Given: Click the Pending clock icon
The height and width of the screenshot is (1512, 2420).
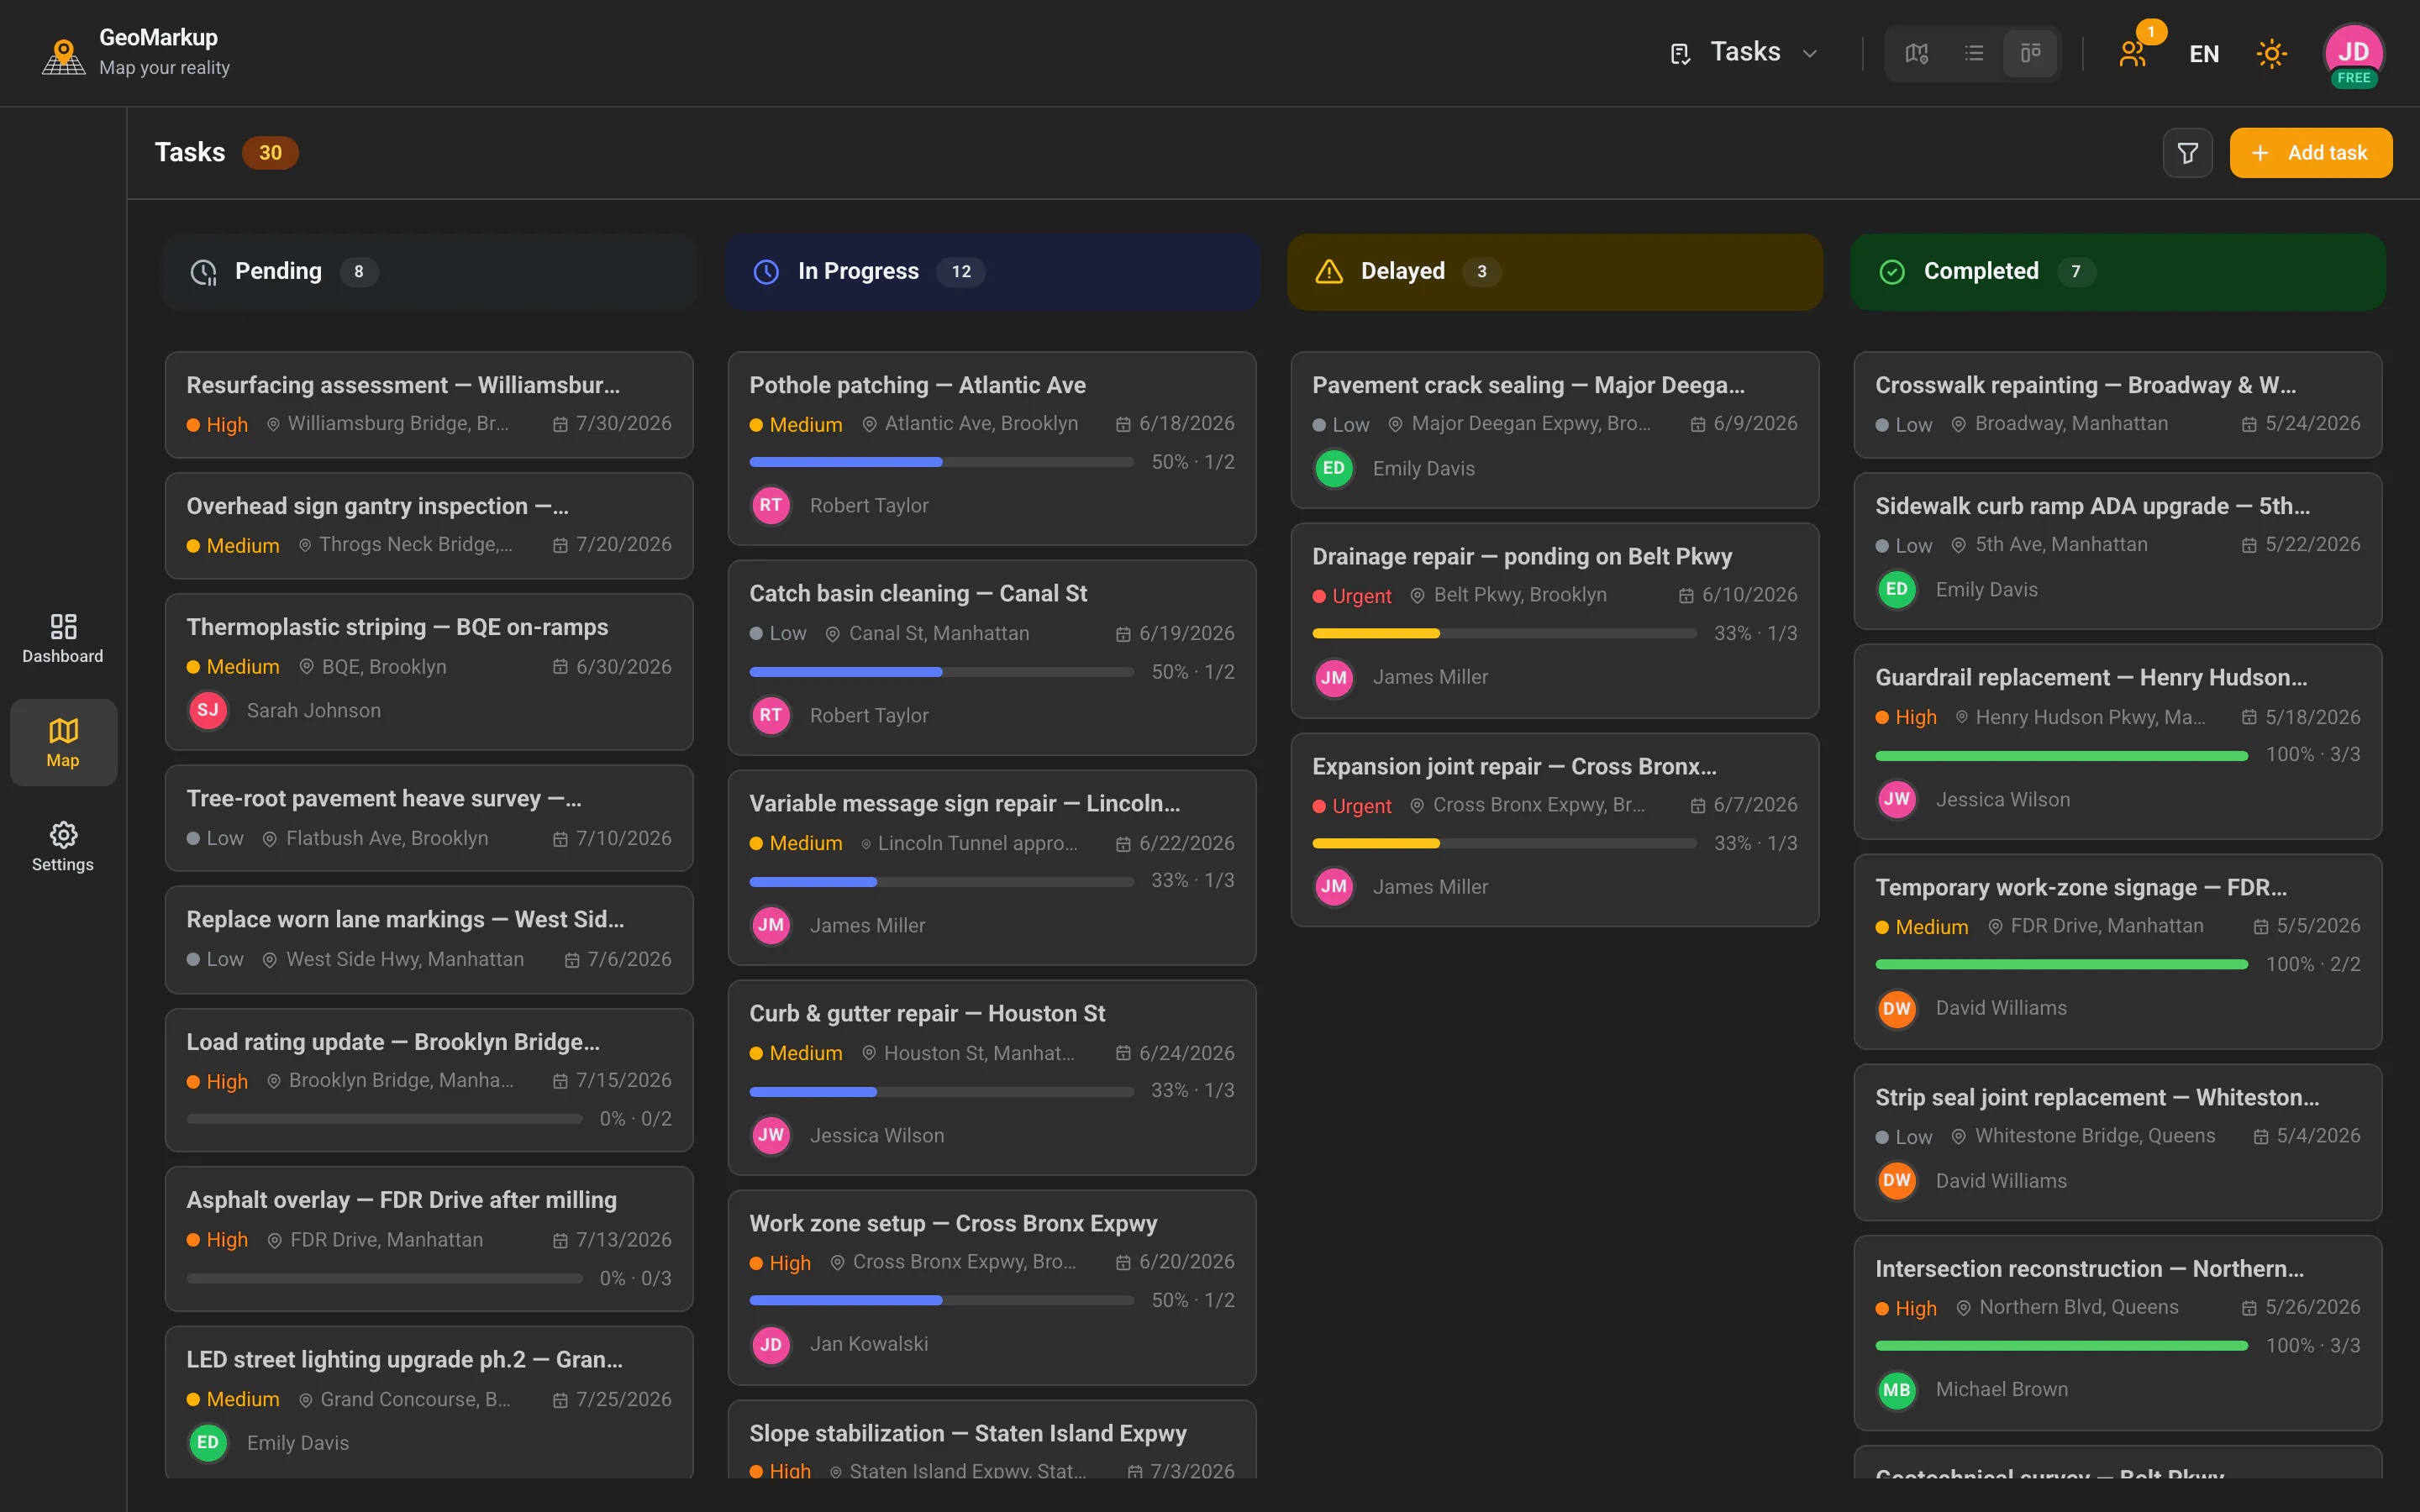Looking at the screenshot, I should (x=204, y=272).
